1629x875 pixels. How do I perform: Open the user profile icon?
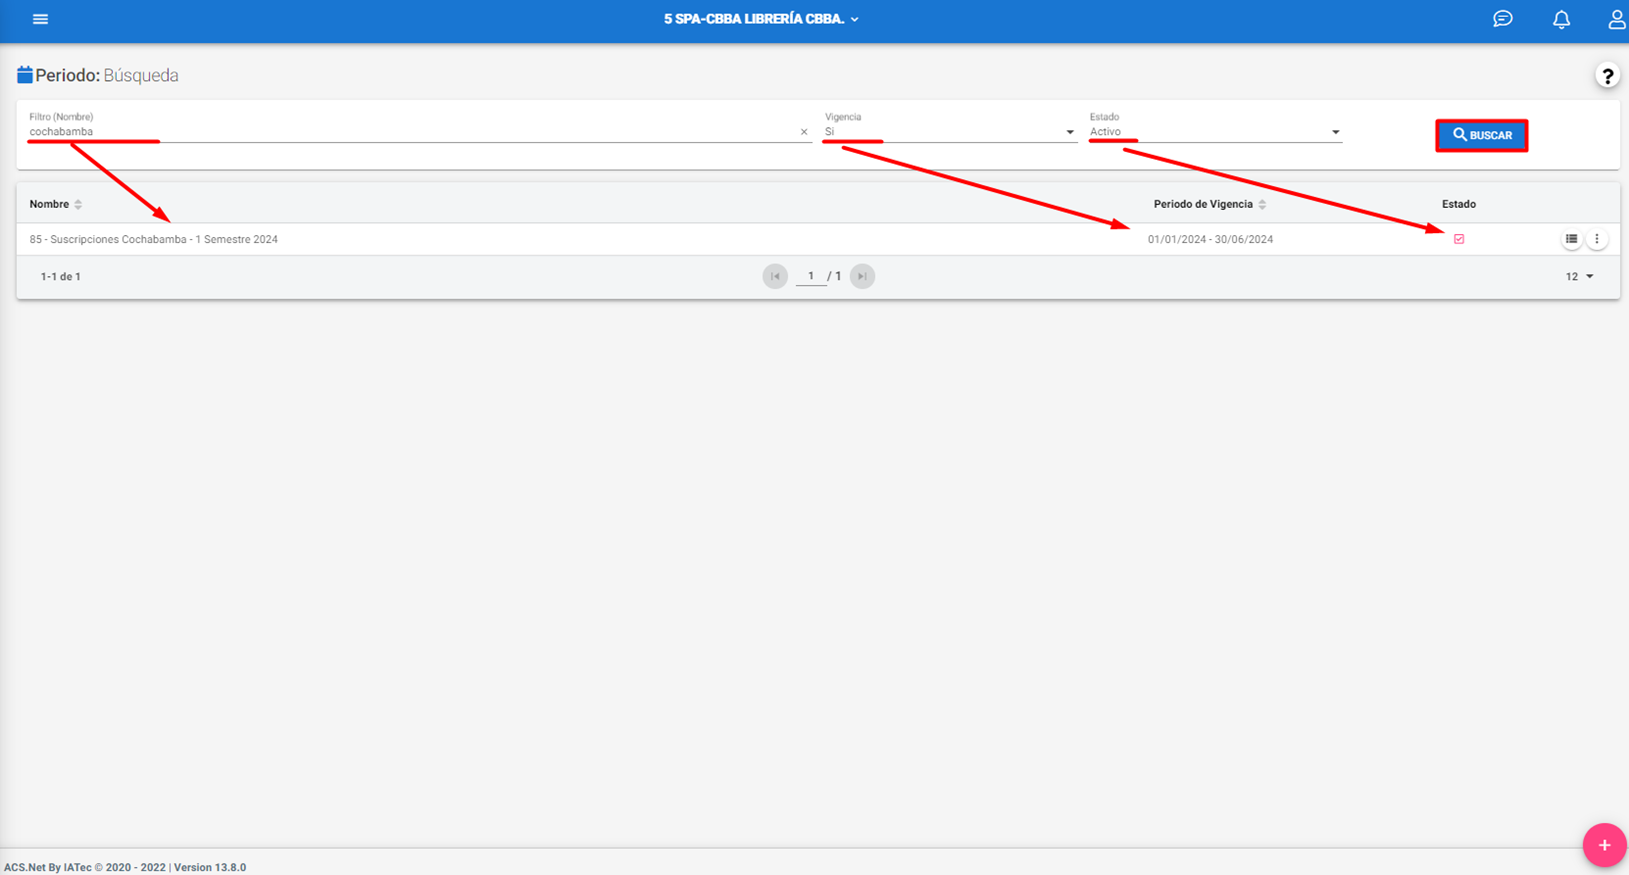(1616, 19)
